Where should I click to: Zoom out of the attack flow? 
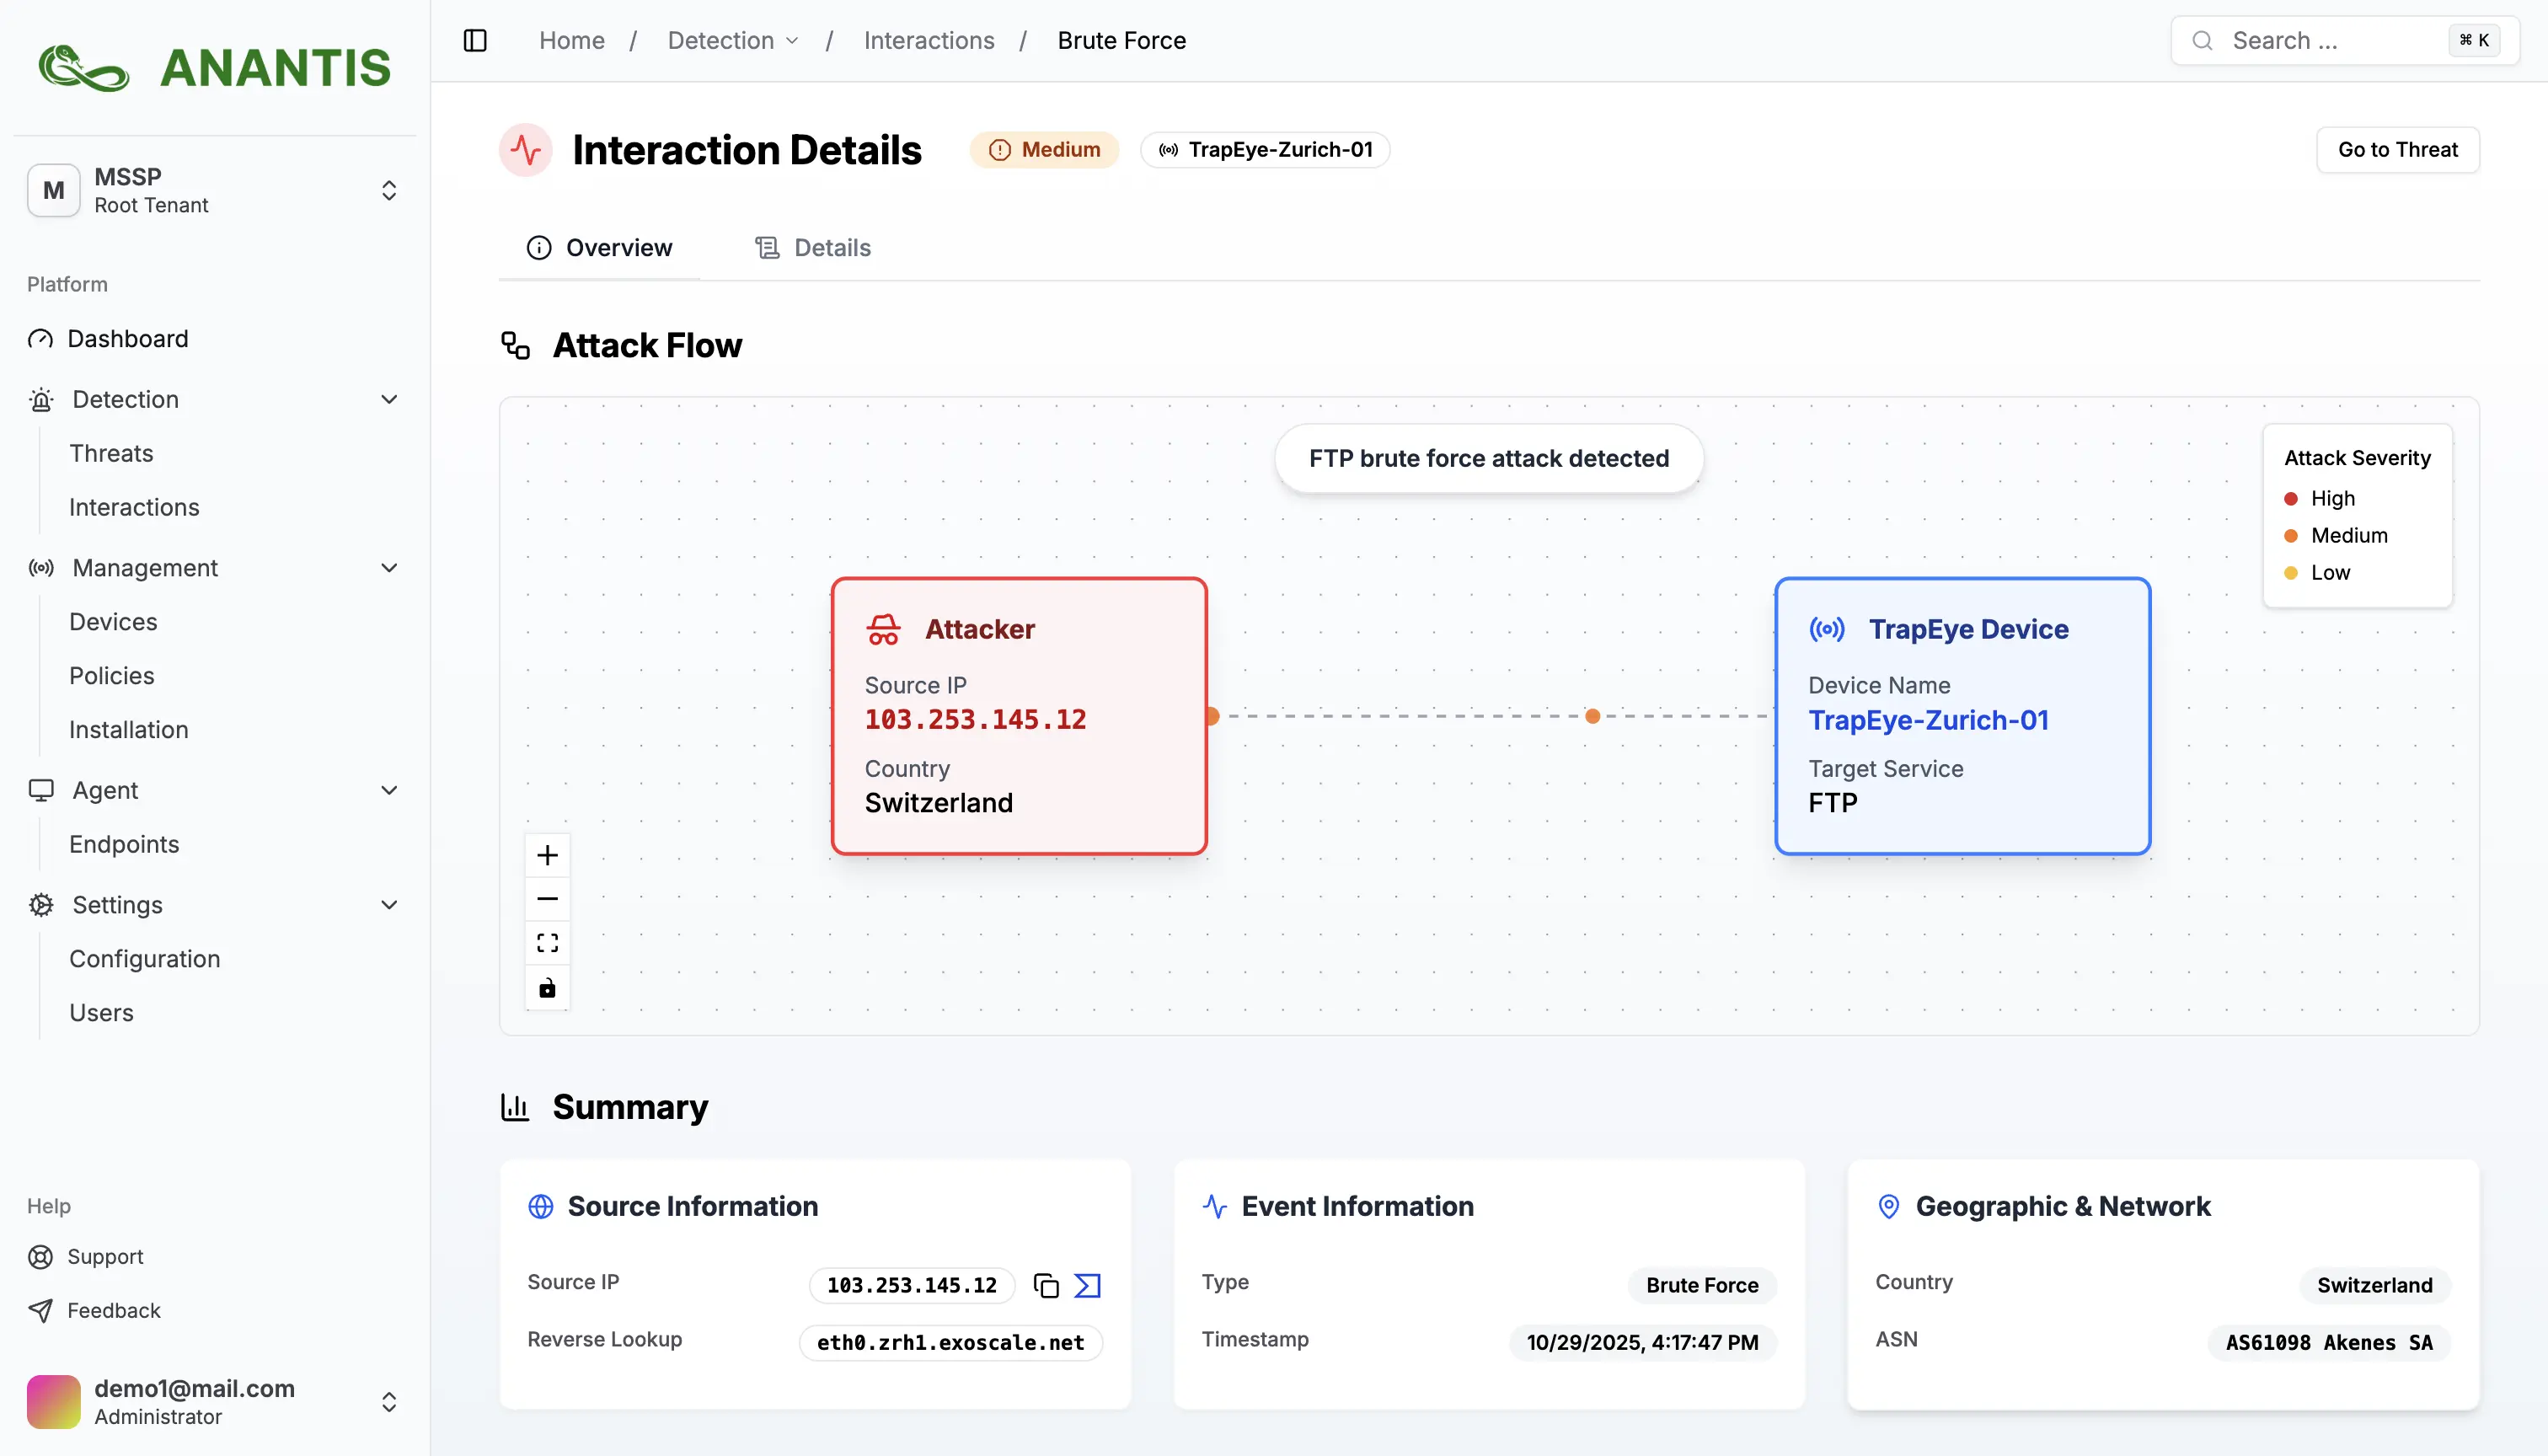pyautogui.click(x=547, y=899)
